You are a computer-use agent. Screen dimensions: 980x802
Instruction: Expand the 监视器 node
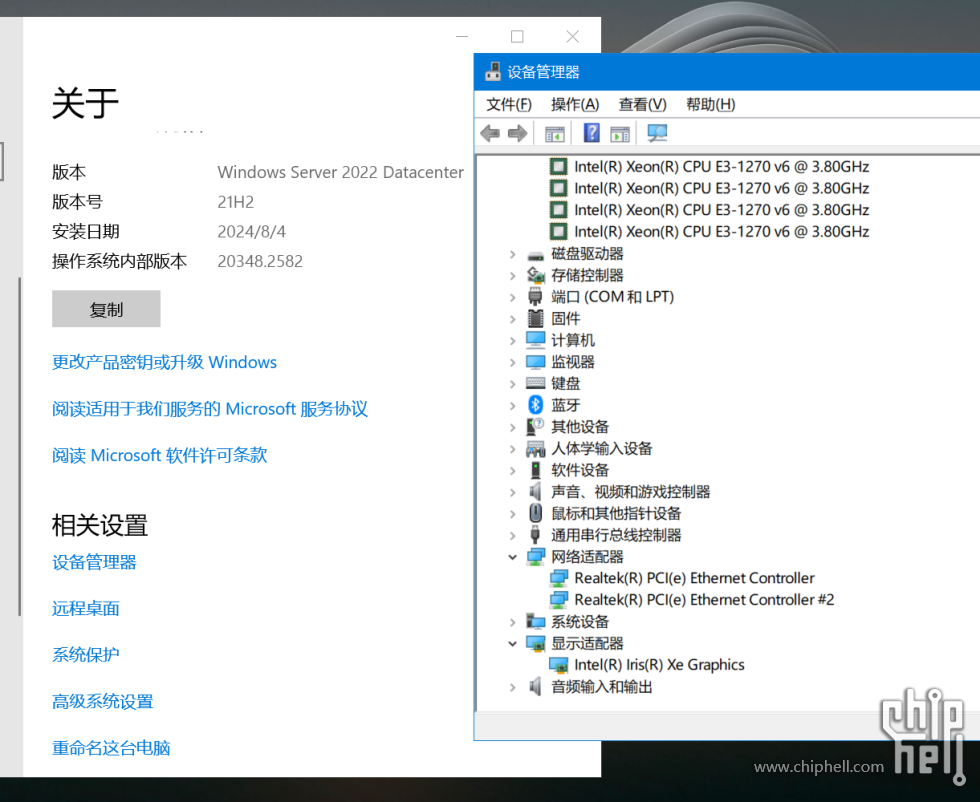(512, 363)
